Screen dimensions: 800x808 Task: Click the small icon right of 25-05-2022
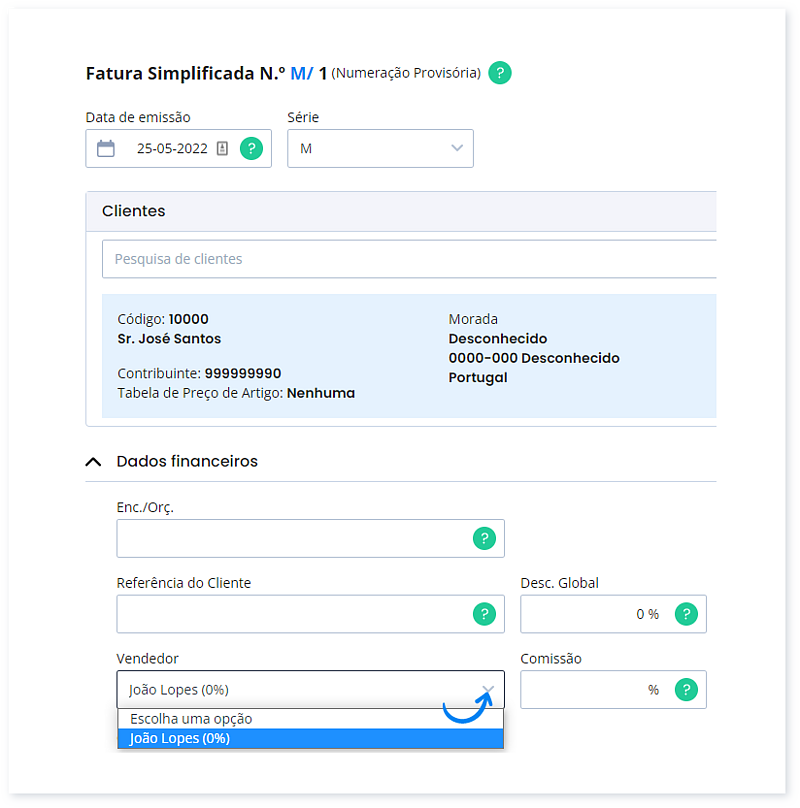tap(222, 148)
